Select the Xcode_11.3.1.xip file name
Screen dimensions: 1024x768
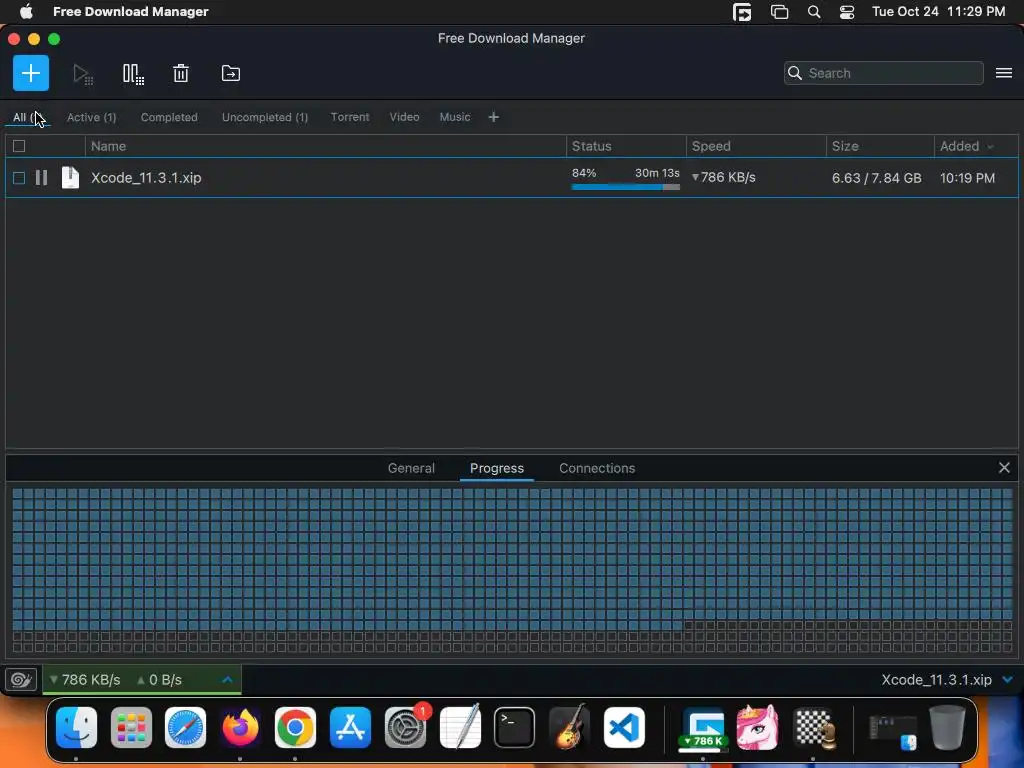(146, 178)
